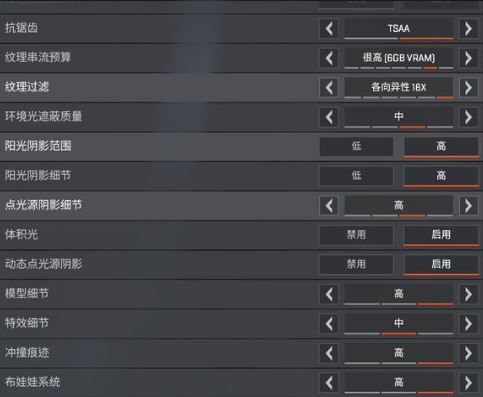Click the TSAA anti-aliasing value box
The height and width of the screenshot is (397, 483).
[x=399, y=29]
